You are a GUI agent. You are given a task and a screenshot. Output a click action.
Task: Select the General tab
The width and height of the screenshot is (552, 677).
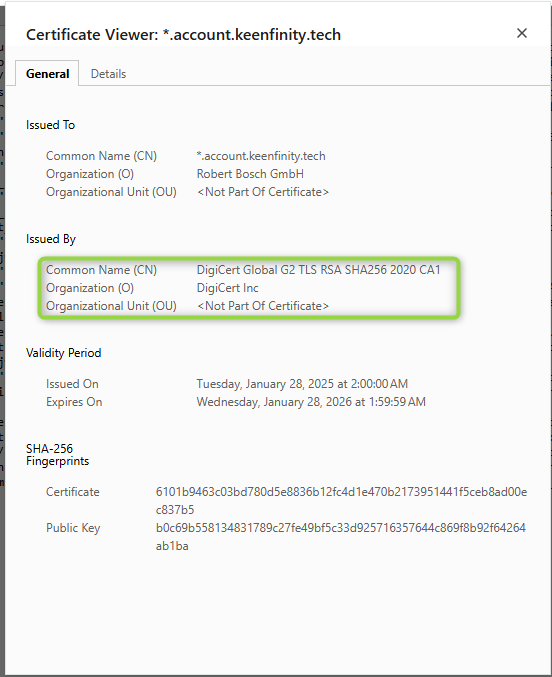point(48,74)
